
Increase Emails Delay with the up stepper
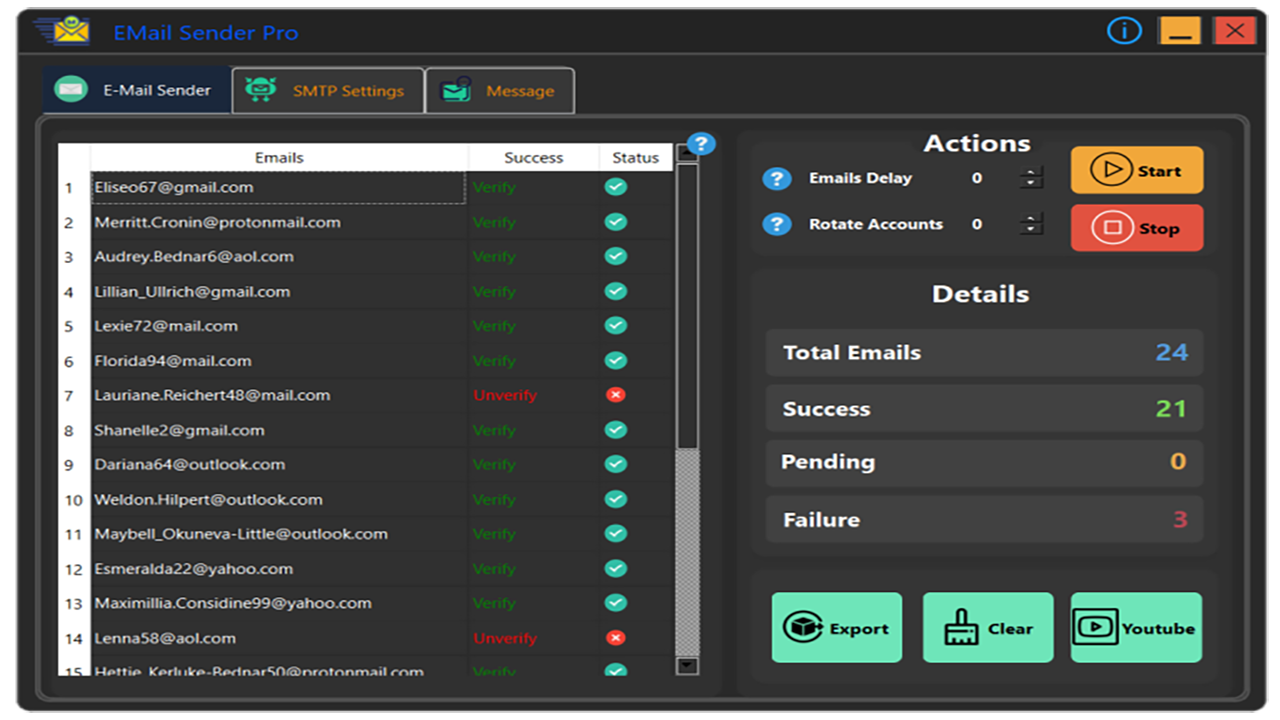coord(1031,173)
